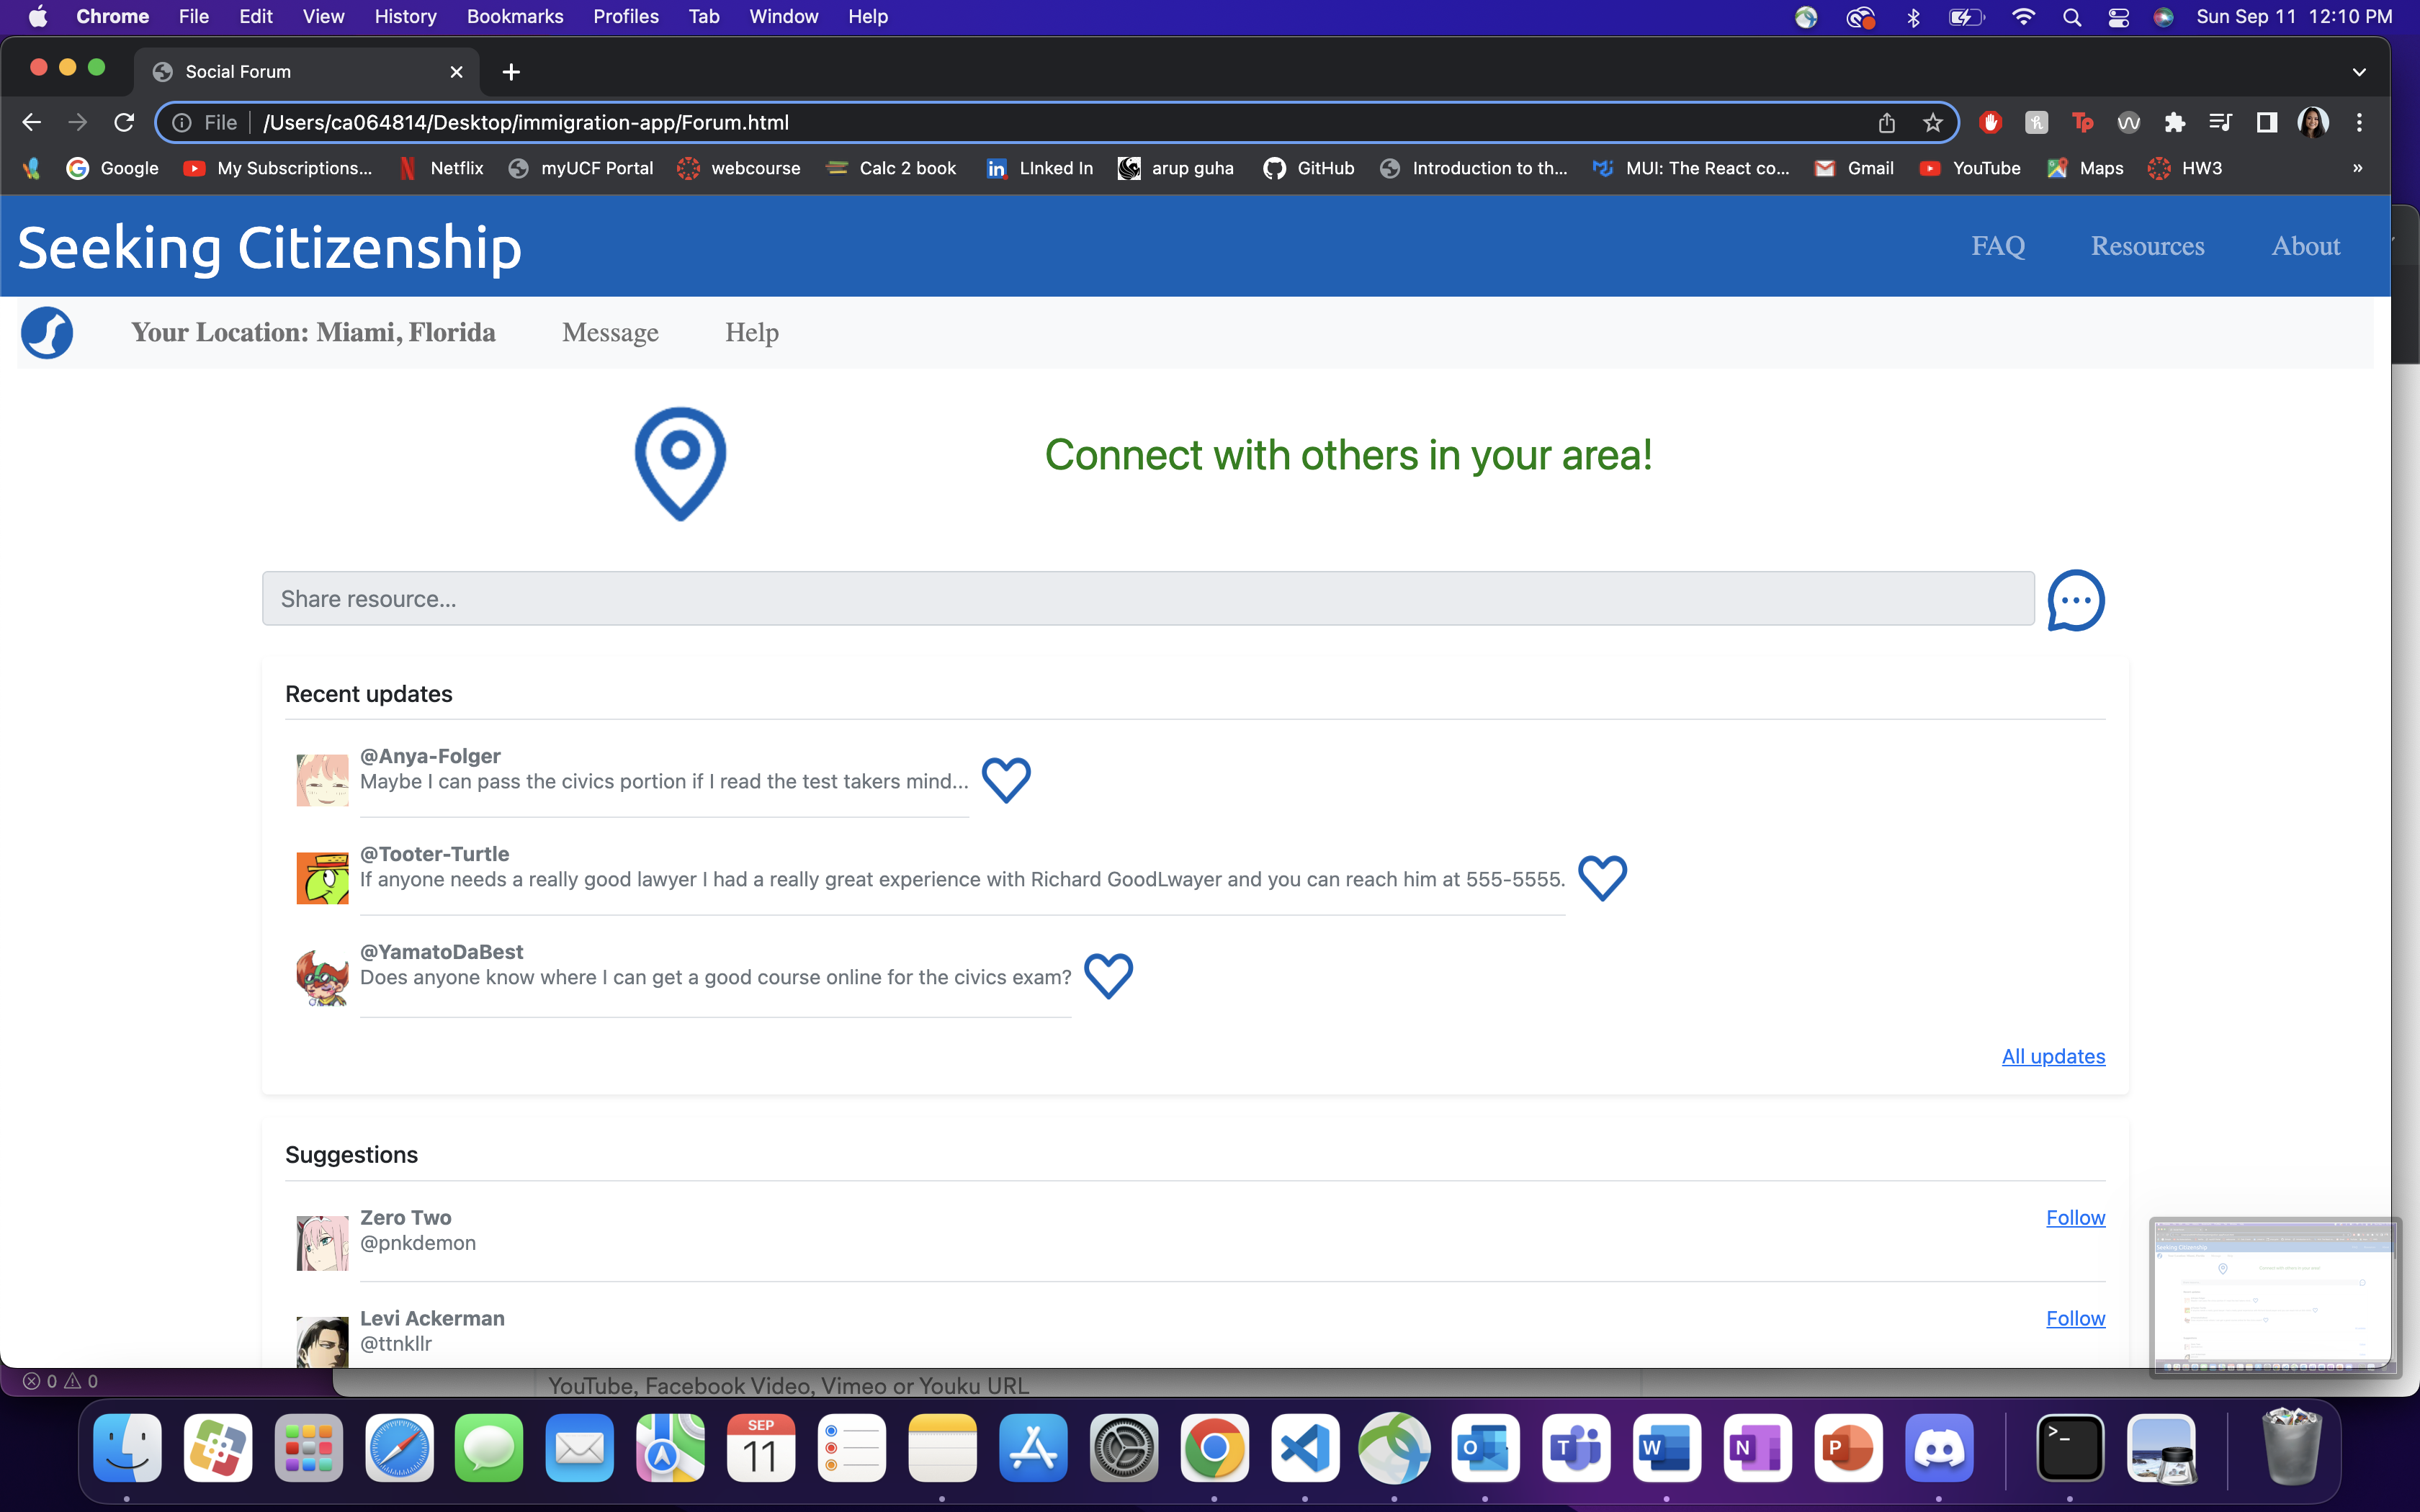Open the Resources nav tab
This screenshot has height=1512, width=2420.
(x=2147, y=246)
